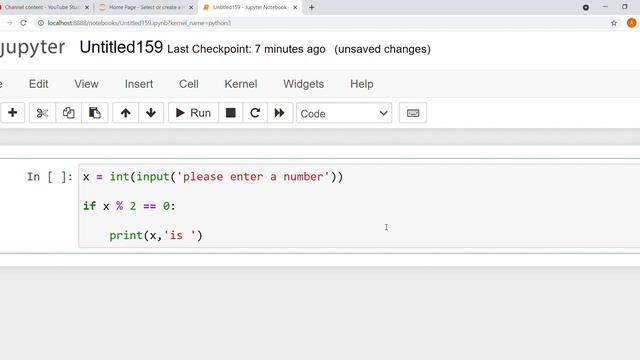Open the Help menu
The height and width of the screenshot is (360, 640).
[x=362, y=84]
